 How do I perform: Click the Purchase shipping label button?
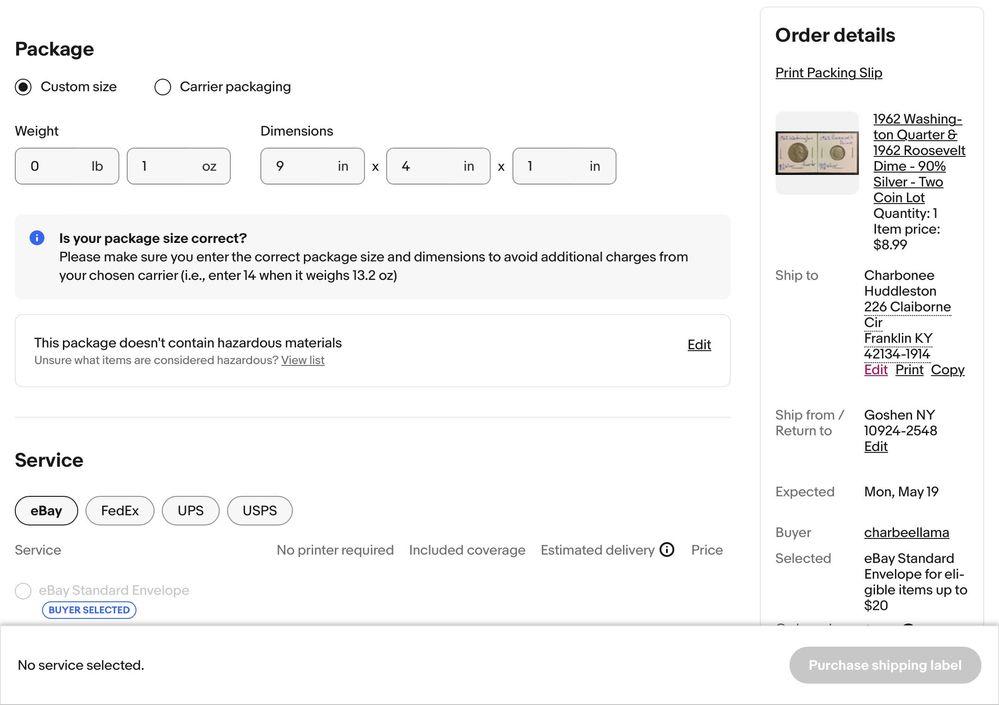click(x=885, y=666)
